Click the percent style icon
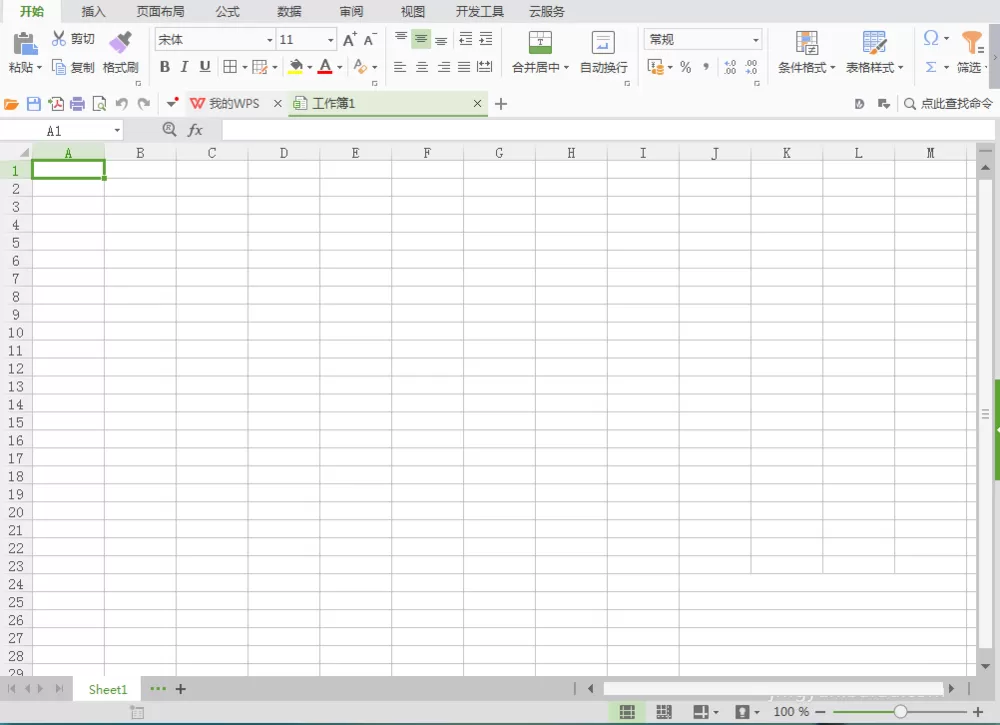The width and height of the screenshot is (1000, 725). 686,66
